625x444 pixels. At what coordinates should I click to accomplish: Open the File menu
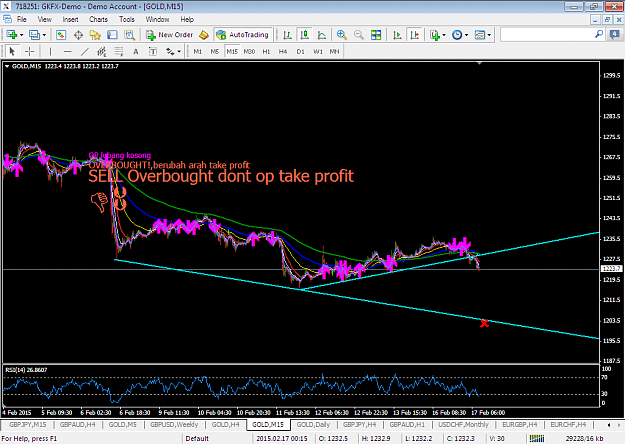pyautogui.click(x=22, y=19)
